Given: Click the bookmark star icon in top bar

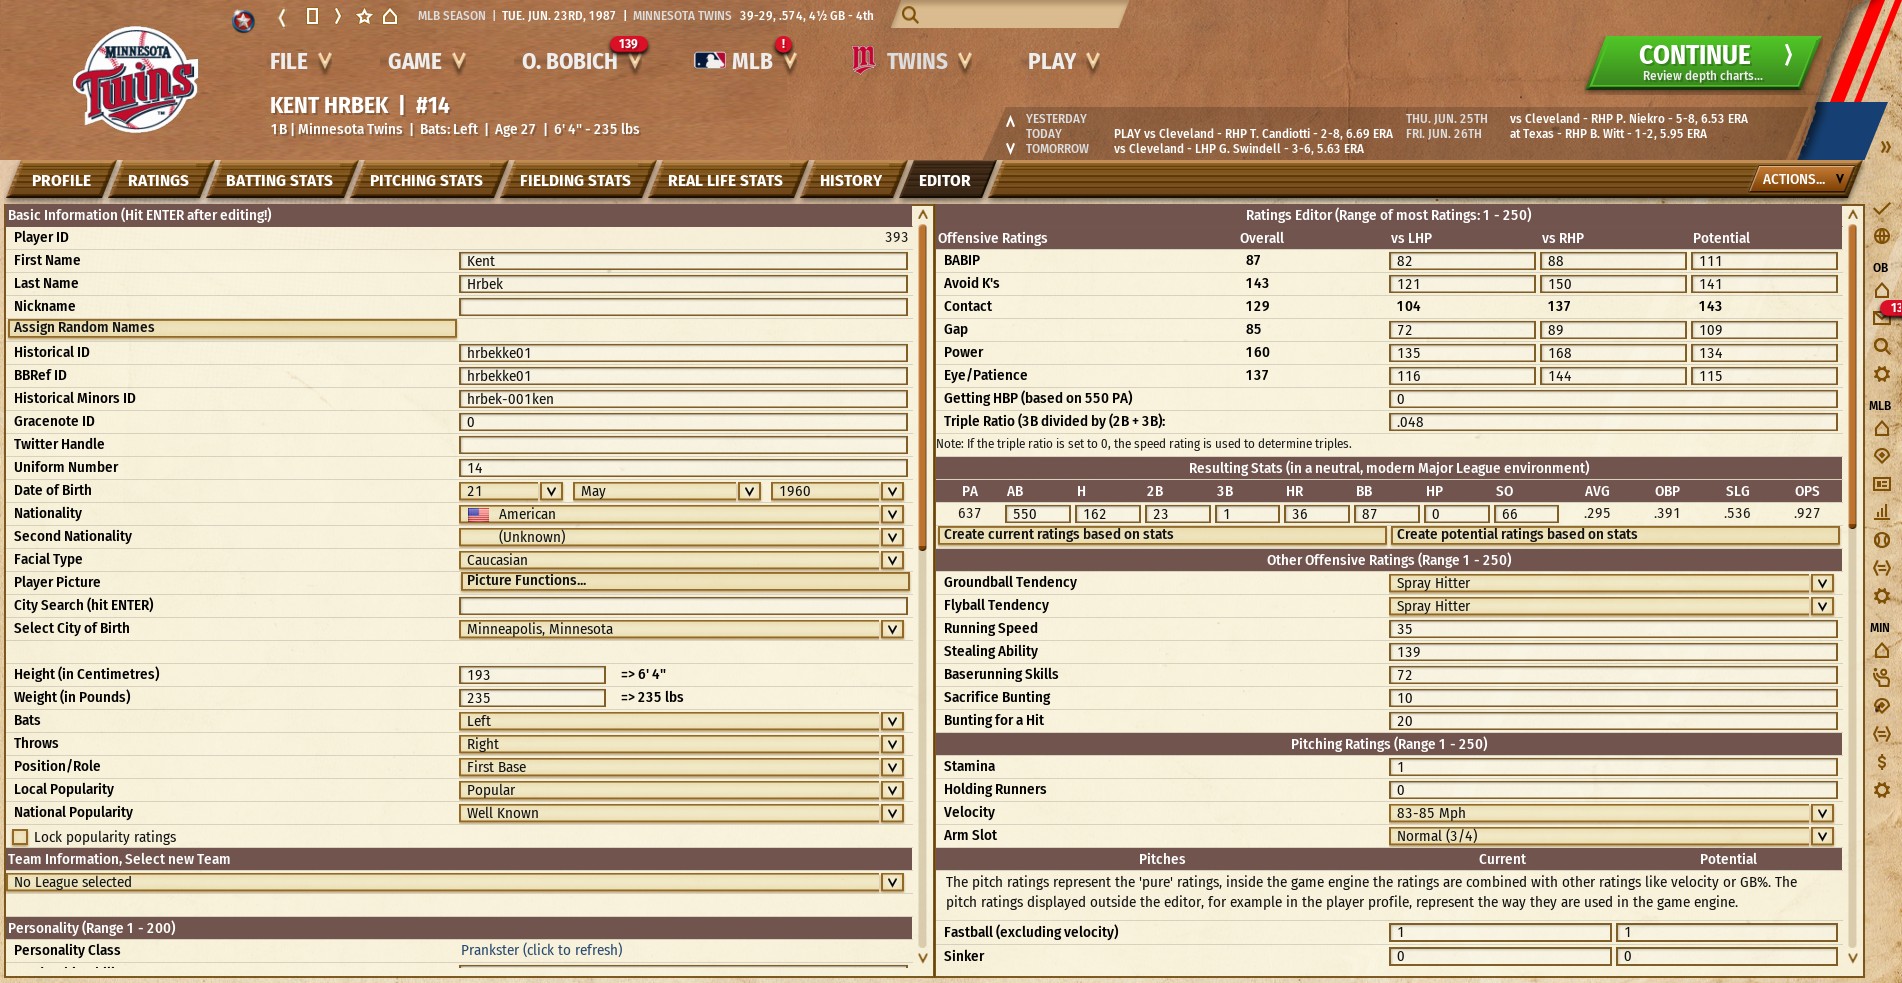Looking at the screenshot, I should (x=364, y=16).
